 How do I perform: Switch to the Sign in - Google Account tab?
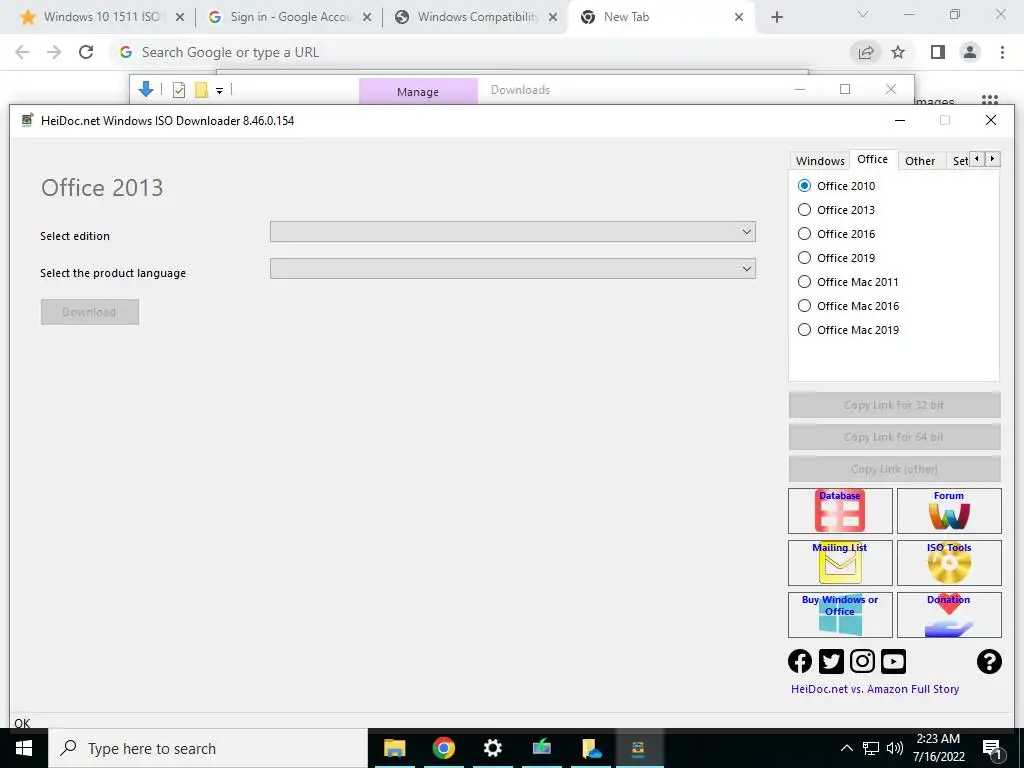pos(291,17)
